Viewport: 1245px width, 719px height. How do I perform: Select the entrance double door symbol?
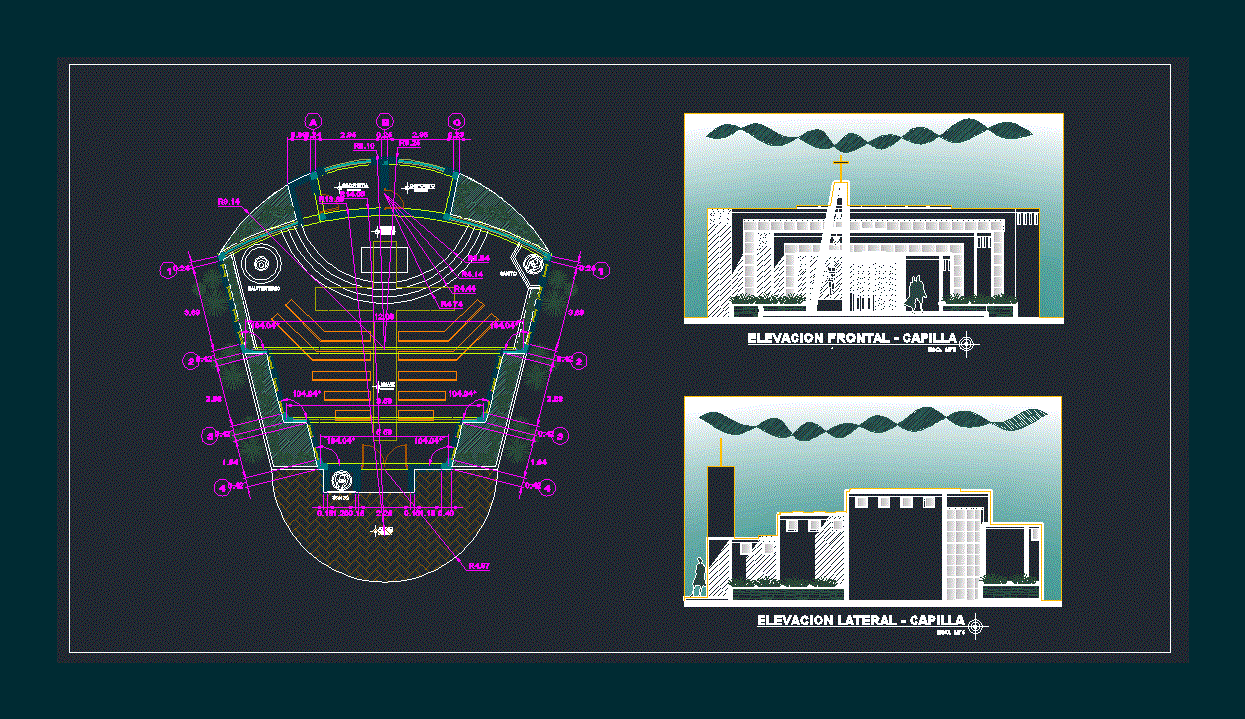(384, 456)
